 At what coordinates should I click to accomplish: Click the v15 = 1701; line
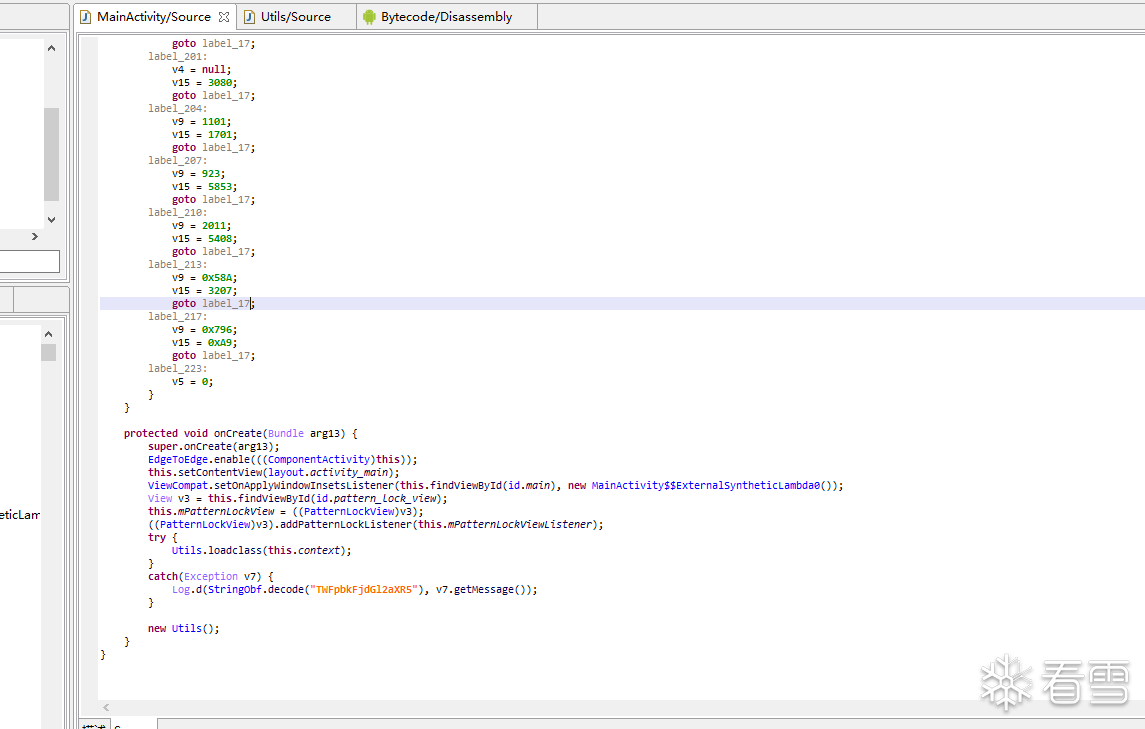pyautogui.click(x=204, y=134)
